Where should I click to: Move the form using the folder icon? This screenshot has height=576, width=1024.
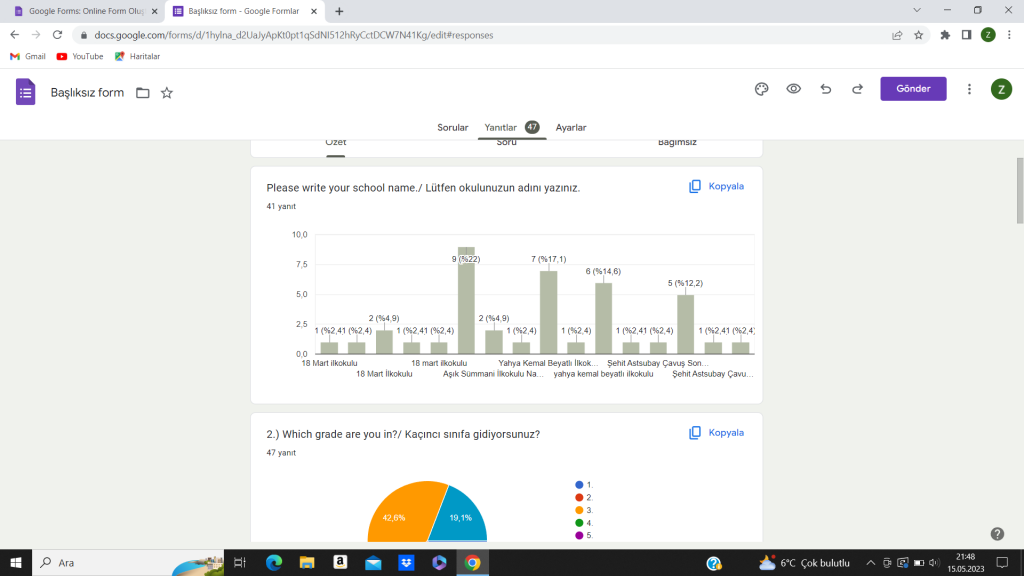[x=142, y=91]
